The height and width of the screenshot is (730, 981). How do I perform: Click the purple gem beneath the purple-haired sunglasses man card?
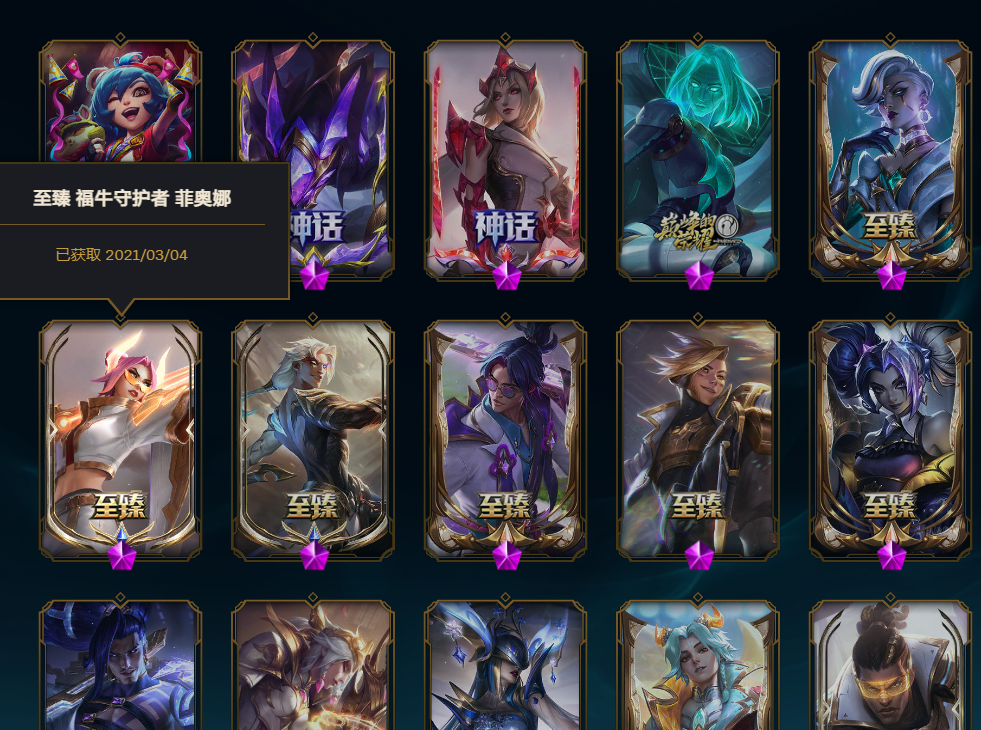[506, 555]
